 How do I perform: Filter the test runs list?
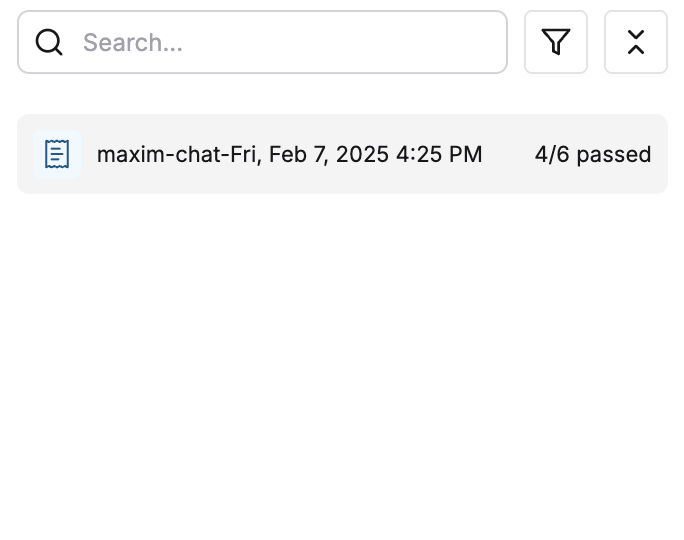coord(556,42)
